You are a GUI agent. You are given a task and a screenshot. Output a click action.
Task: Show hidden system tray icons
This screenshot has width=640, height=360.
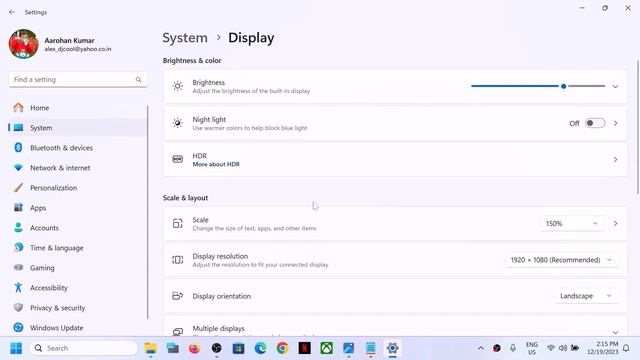click(x=481, y=348)
